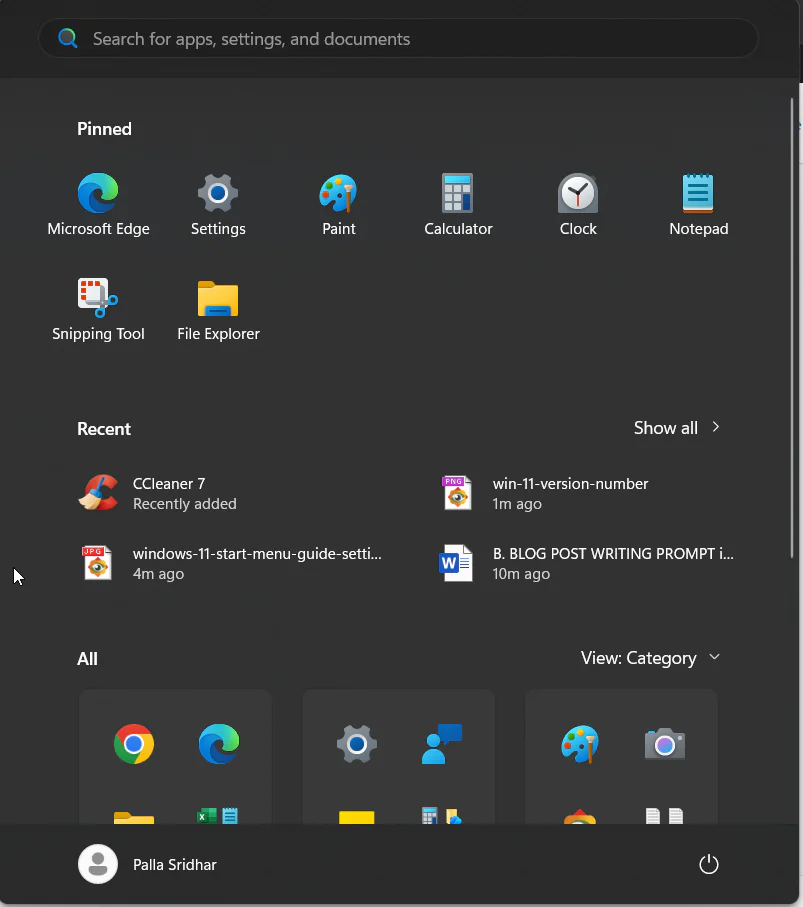
Task: Click the Start menu vertical scrollbar
Action: pyautogui.click(x=792, y=328)
